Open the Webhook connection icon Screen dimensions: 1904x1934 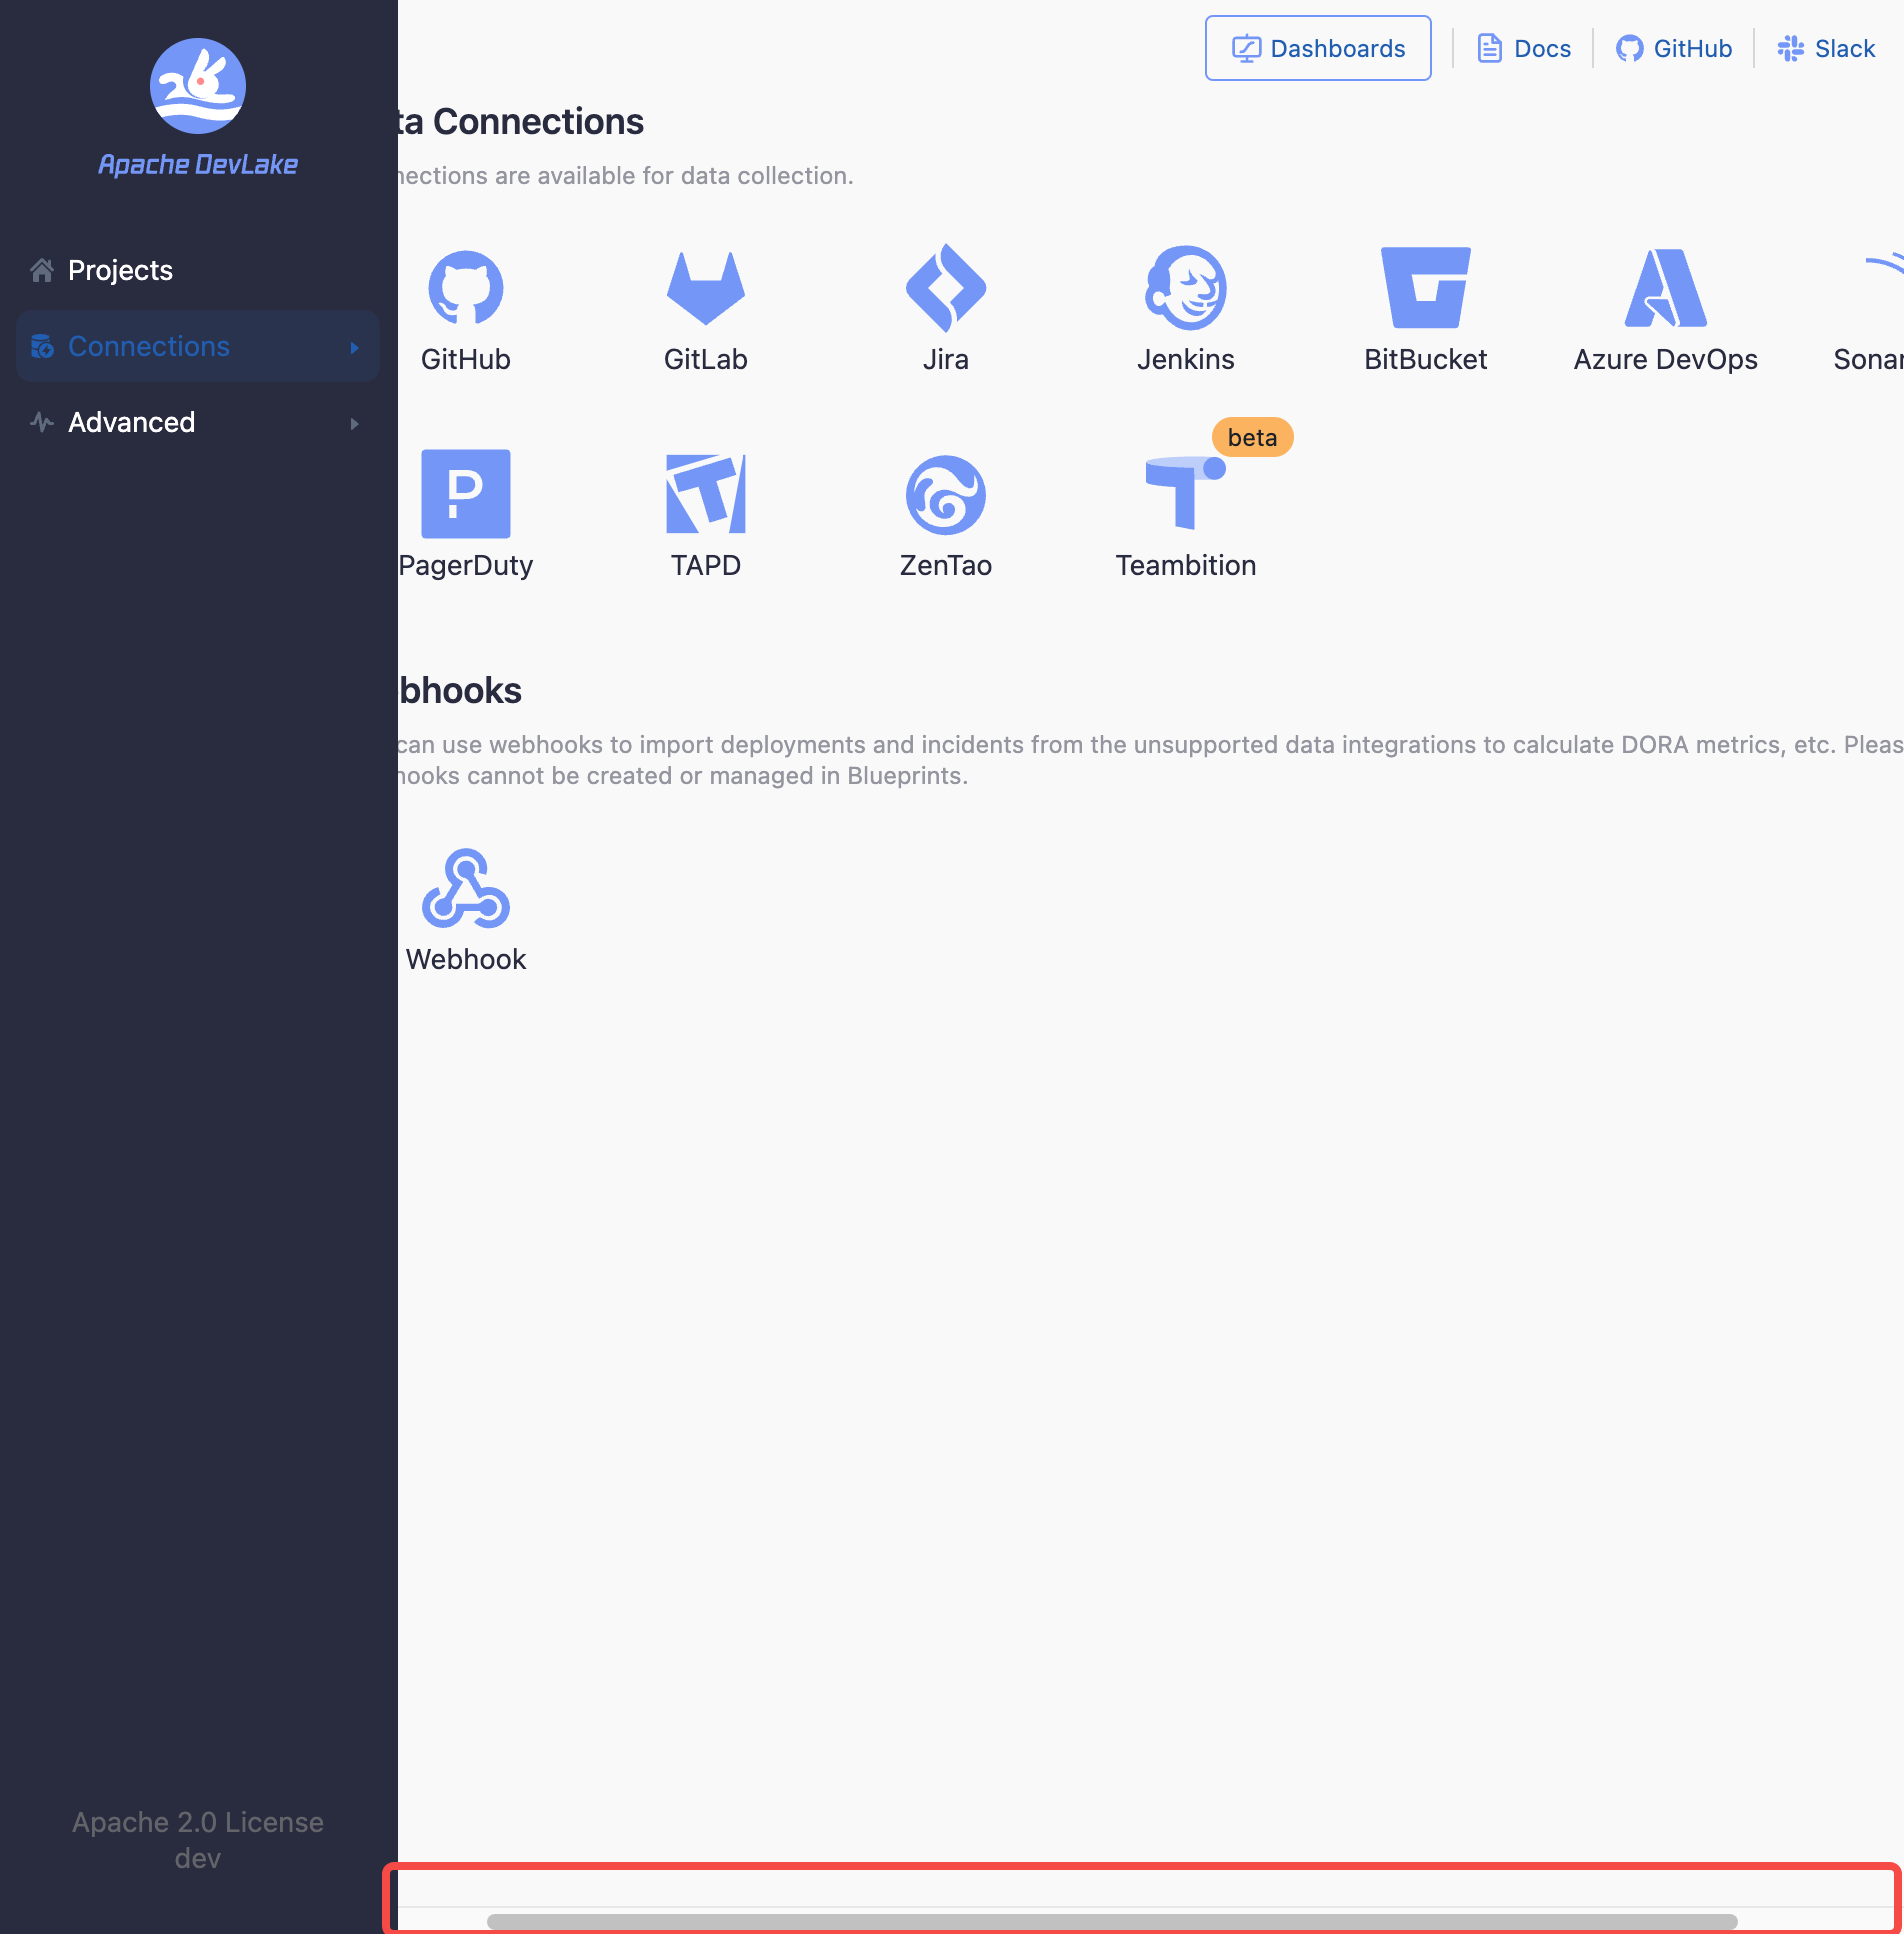coord(465,888)
